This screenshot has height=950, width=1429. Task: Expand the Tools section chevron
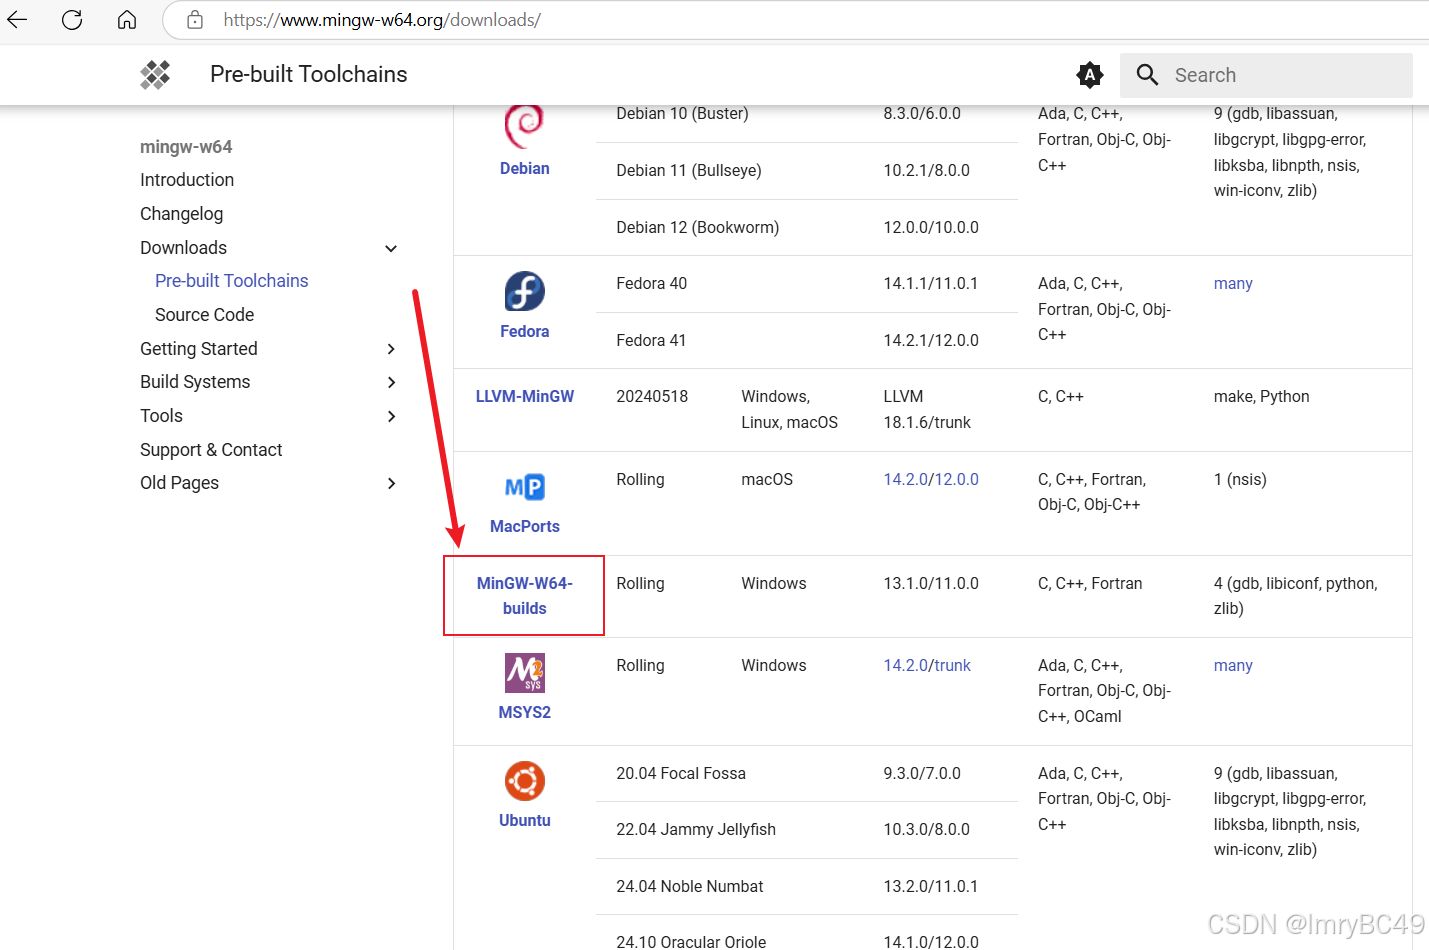(x=391, y=416)
